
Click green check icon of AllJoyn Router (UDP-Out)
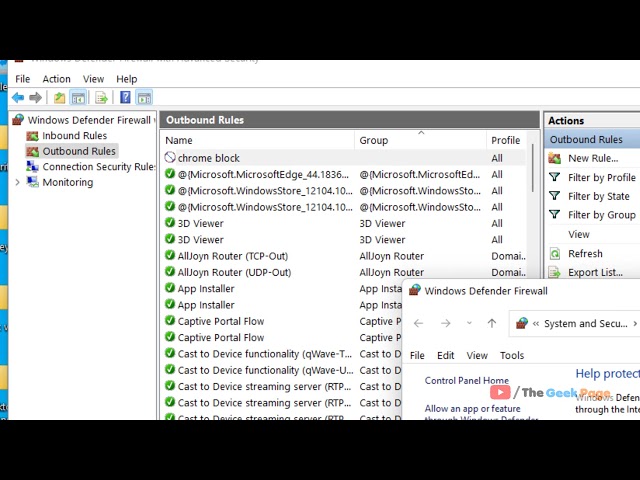170,271
